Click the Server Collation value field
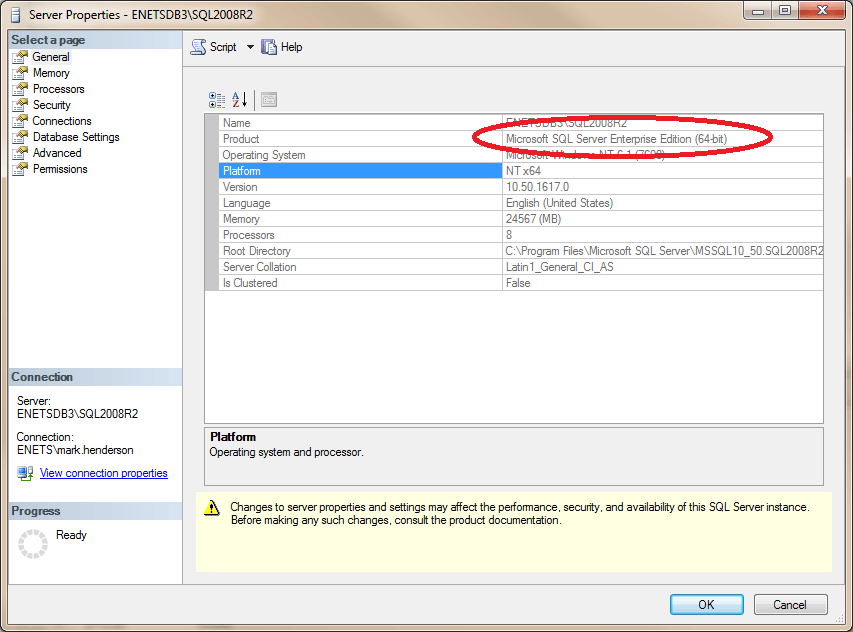Viewport: 853px width, 632px height. [x=662, y=267]
